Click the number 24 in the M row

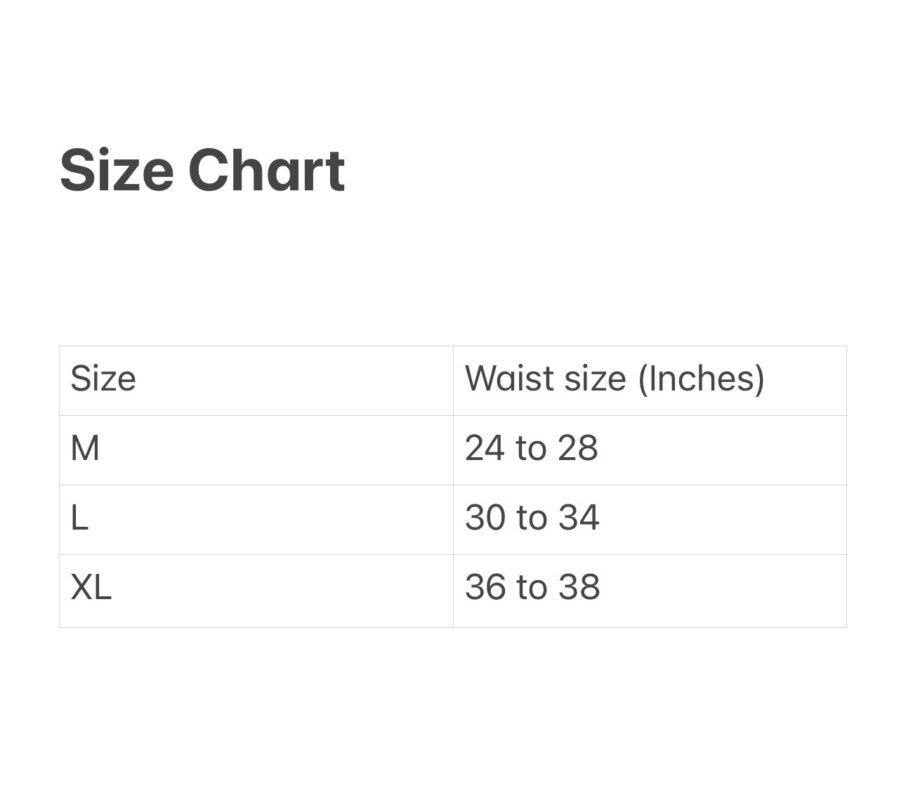coord(485,449)
